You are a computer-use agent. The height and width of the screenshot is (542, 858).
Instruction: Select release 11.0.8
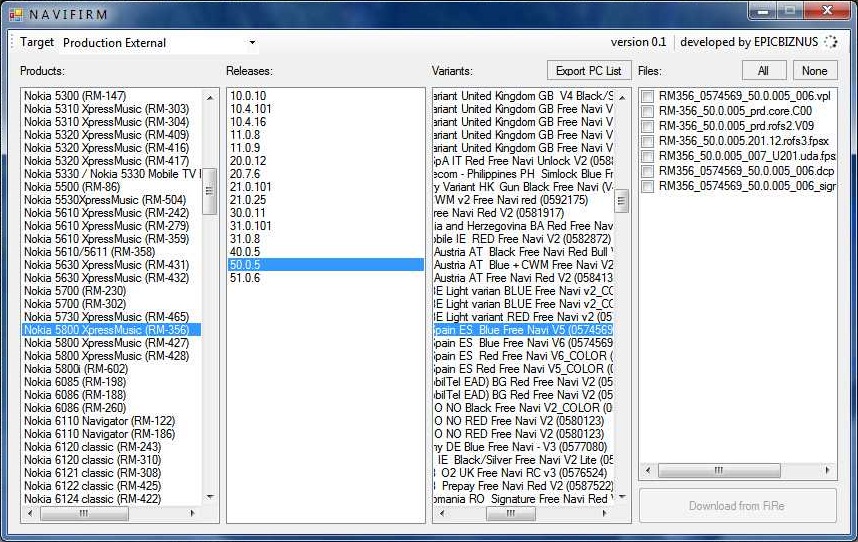326,135
